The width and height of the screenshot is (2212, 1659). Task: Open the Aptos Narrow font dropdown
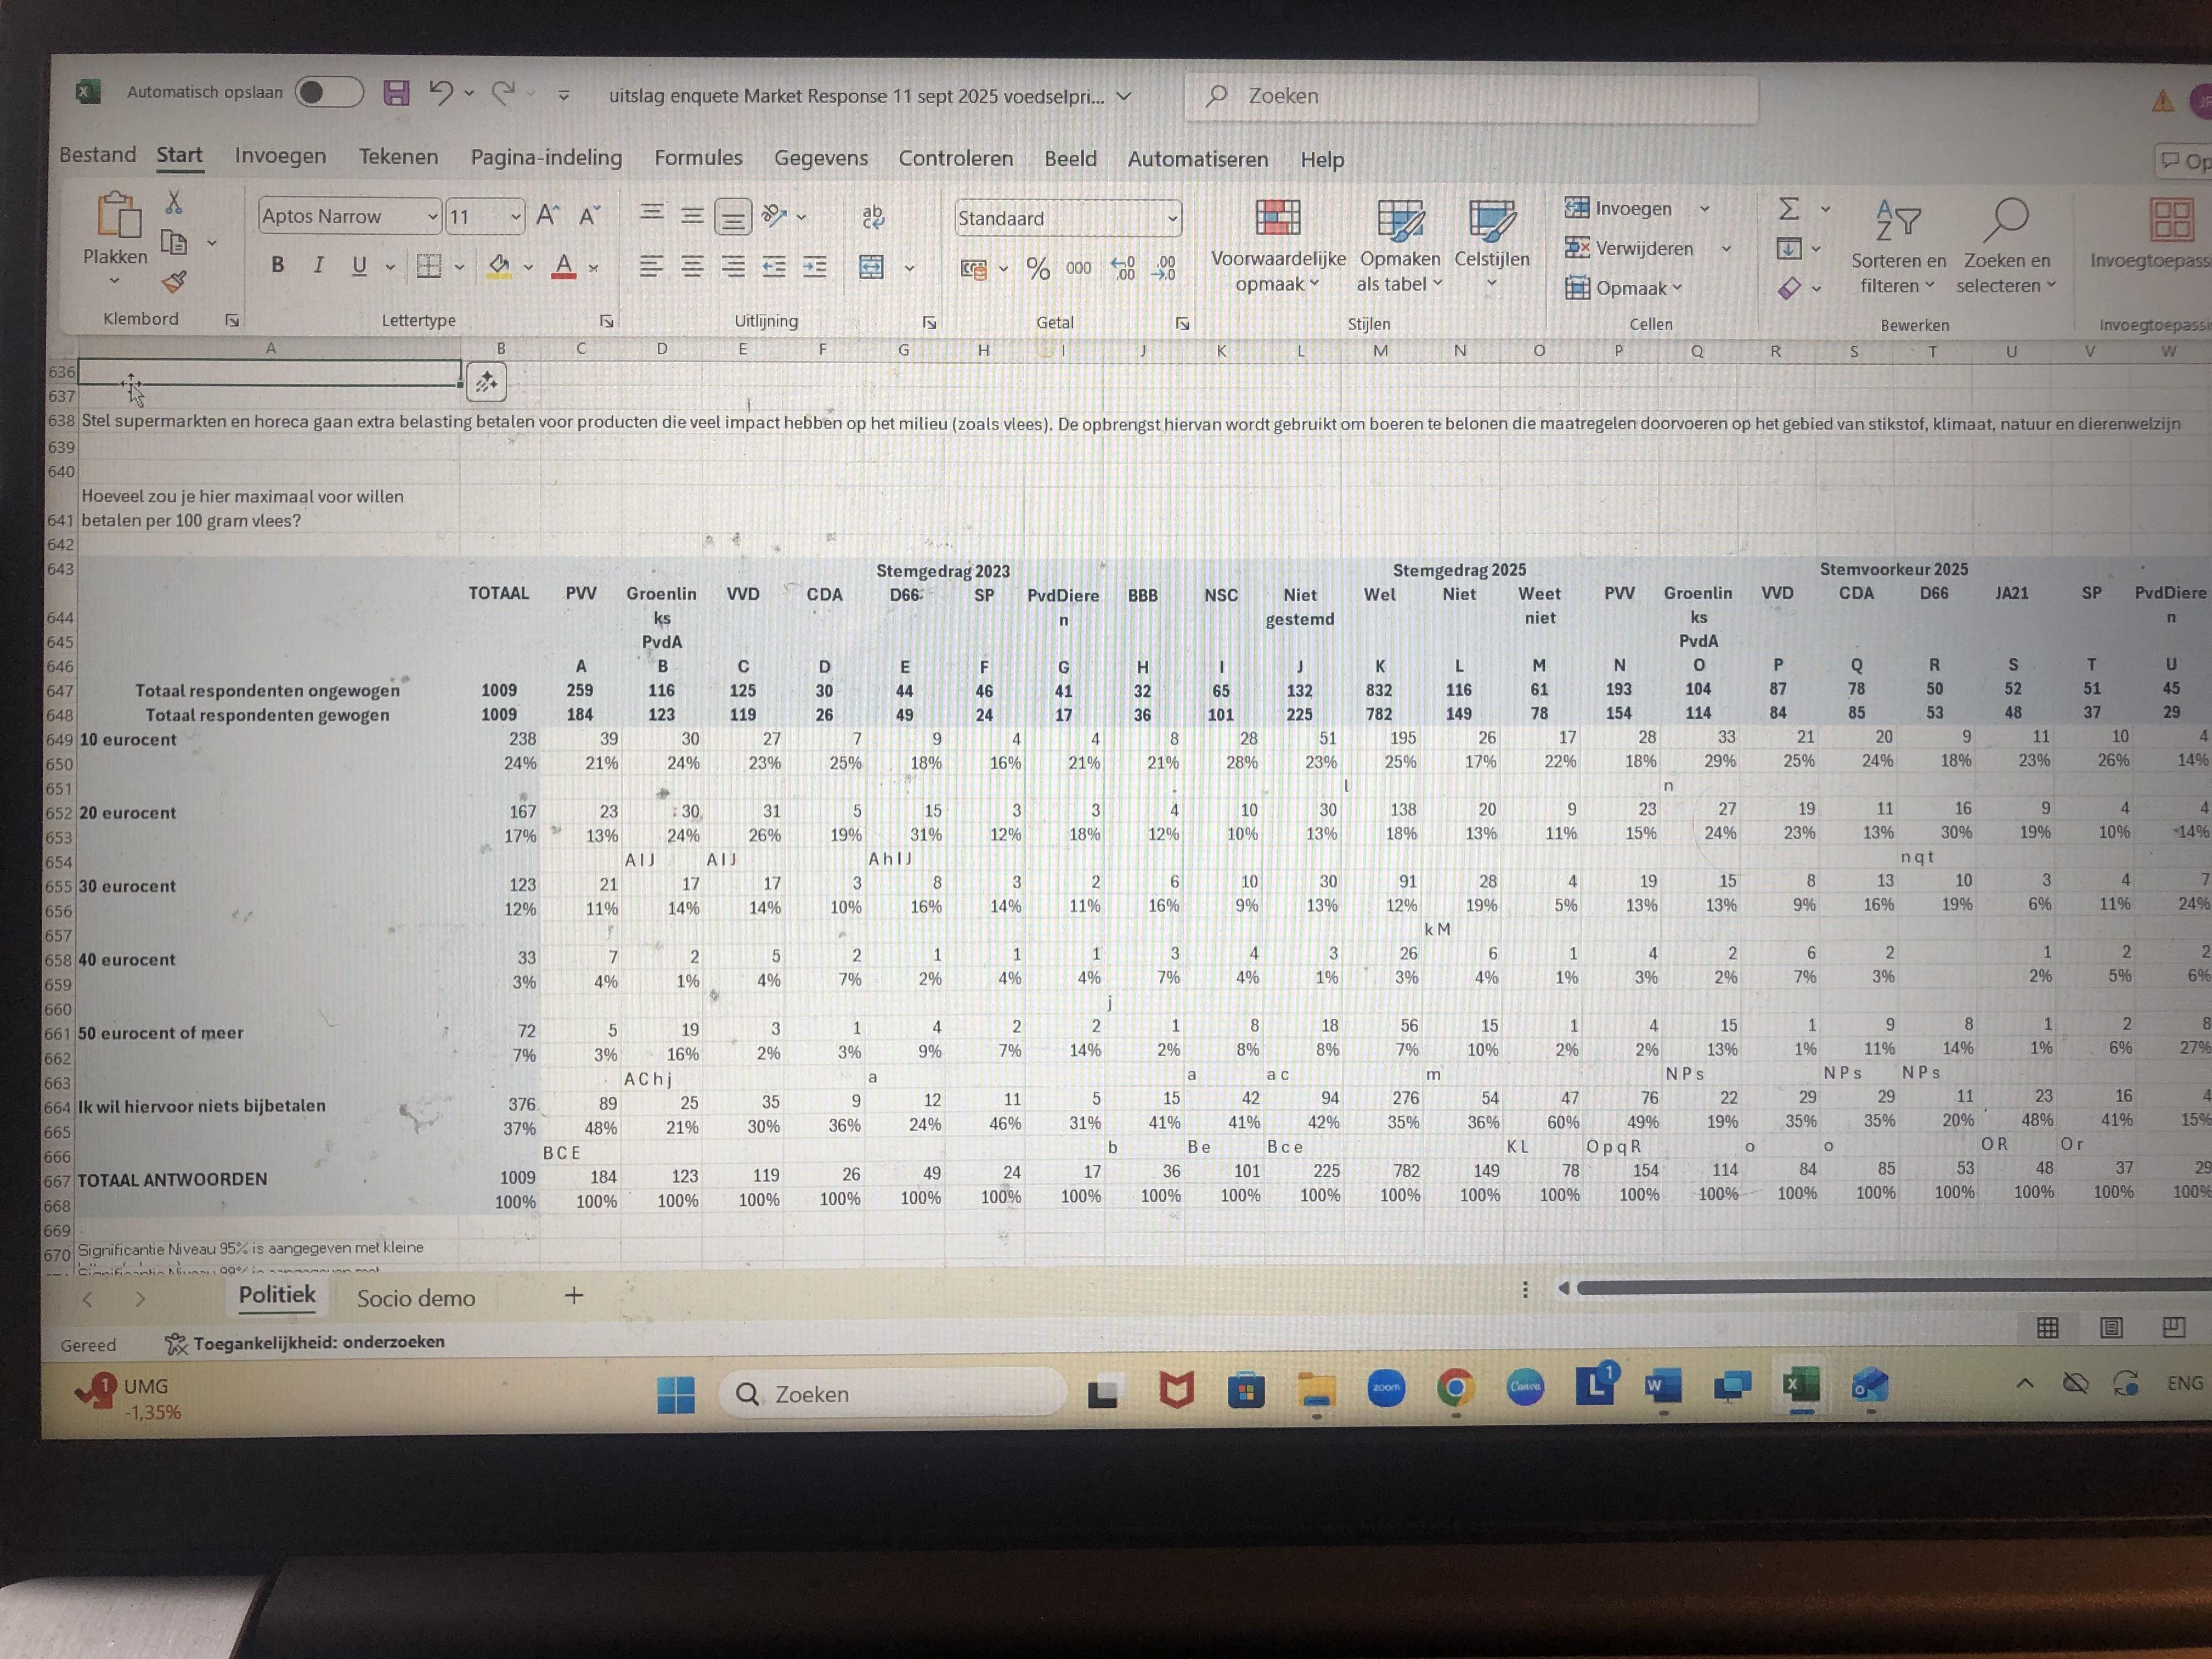432,216
